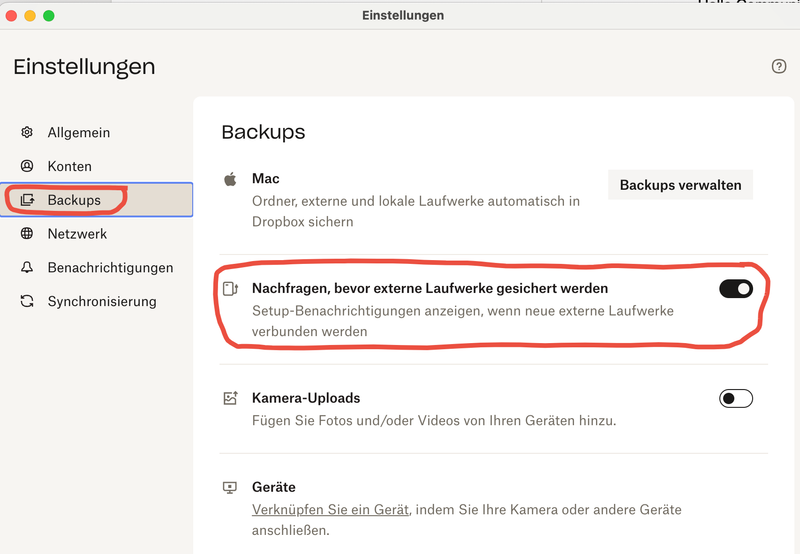This screenshot has height=554, width=800.
Task: Switch to the Netzwerk settings section
Action: point(77,234)
